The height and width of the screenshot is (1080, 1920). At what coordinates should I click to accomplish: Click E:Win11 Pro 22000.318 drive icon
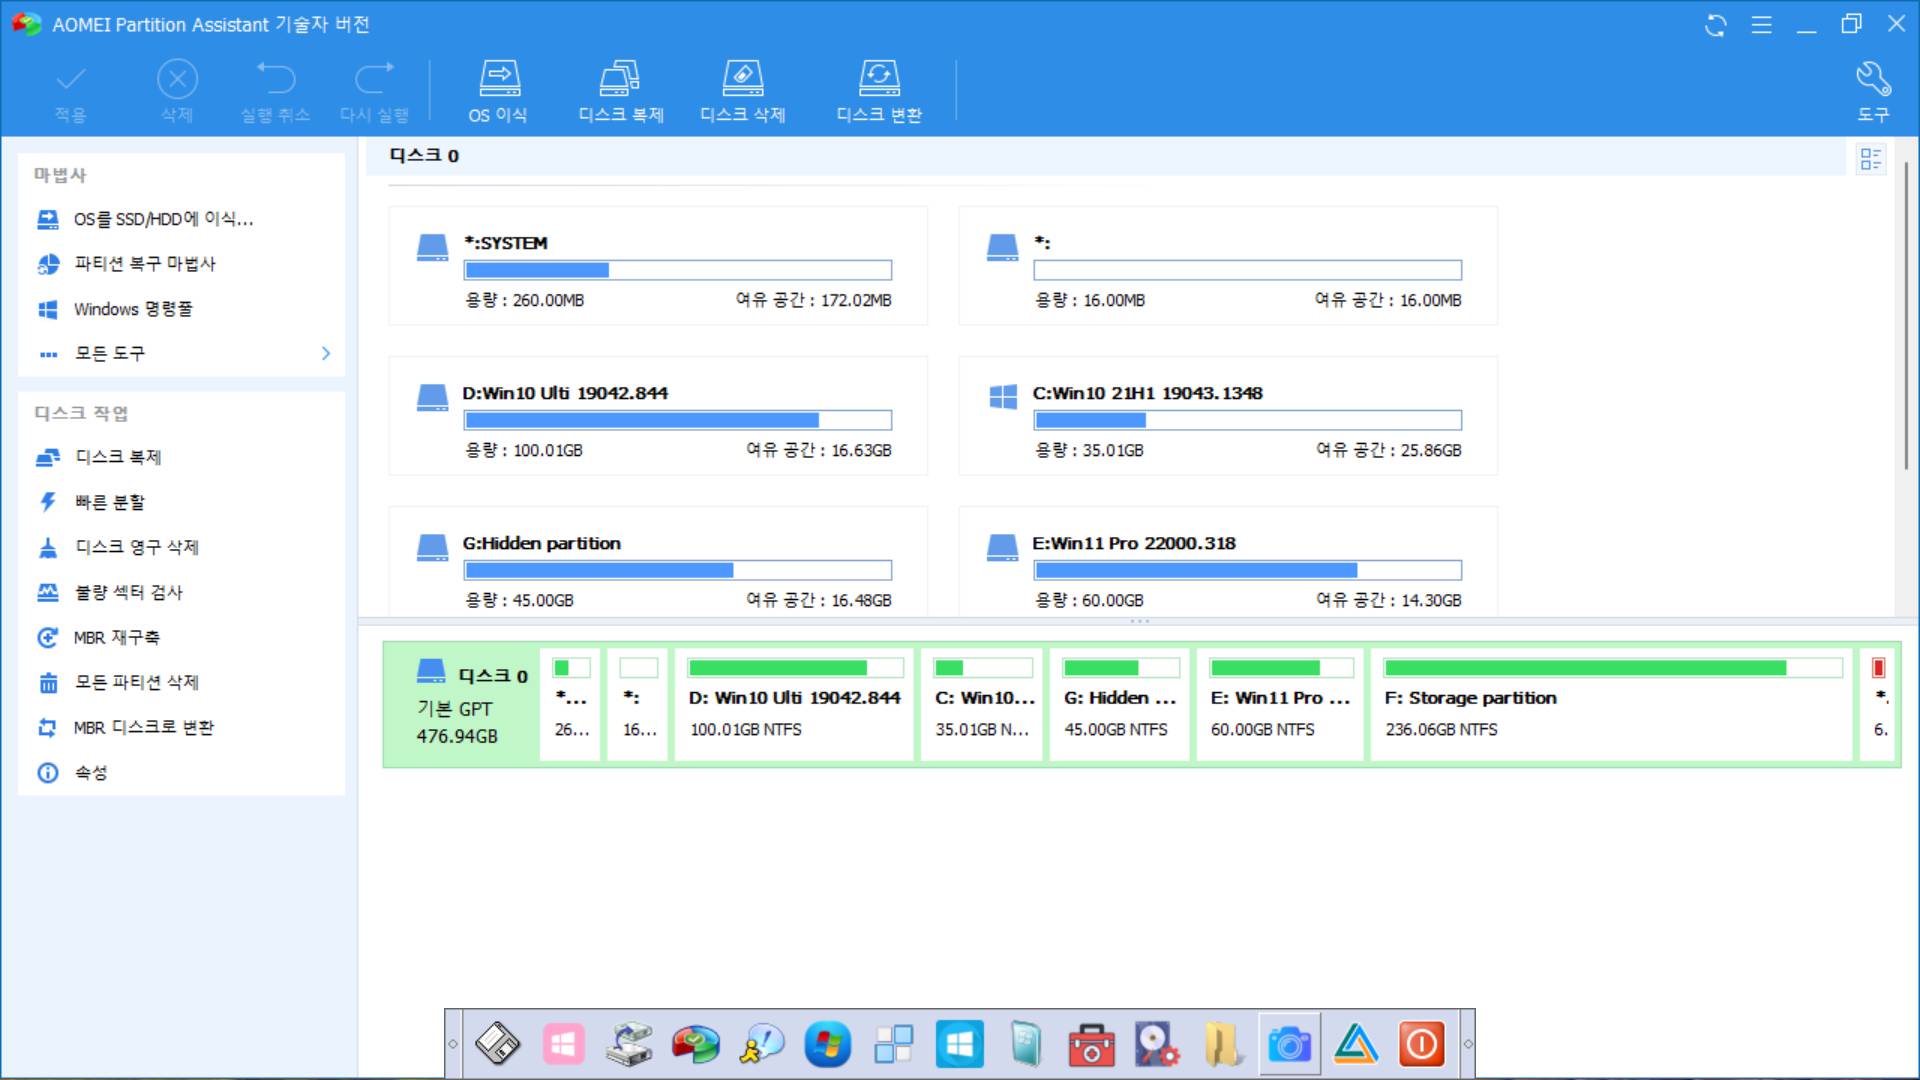pos(1002,547)
